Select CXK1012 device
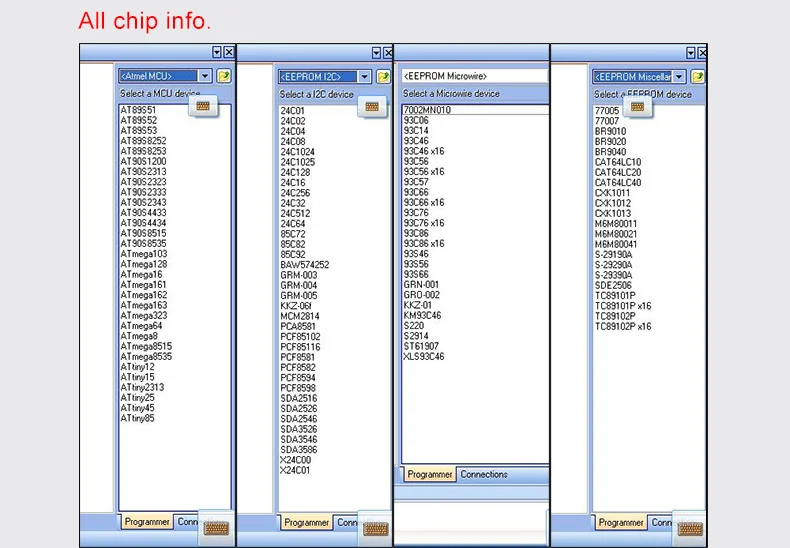790x548 pixels. (613, 203)
